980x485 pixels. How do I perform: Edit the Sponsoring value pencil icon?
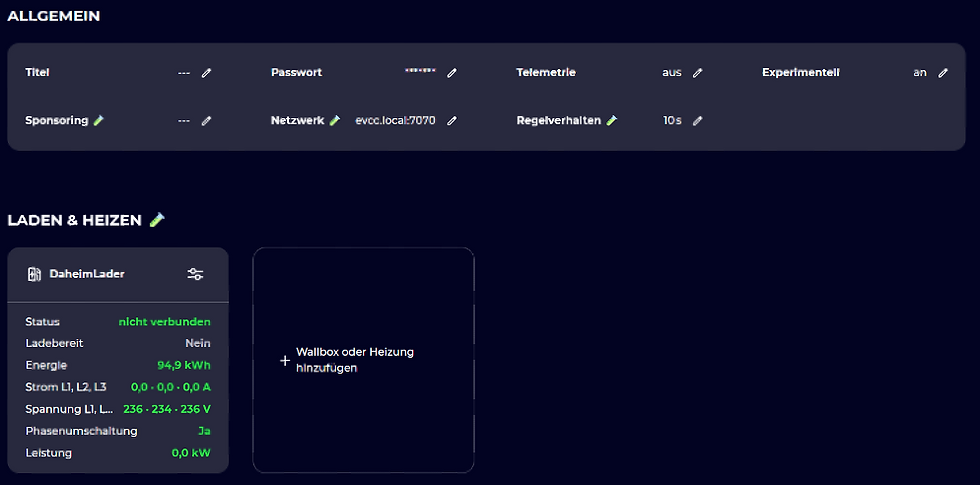[206, 121]
